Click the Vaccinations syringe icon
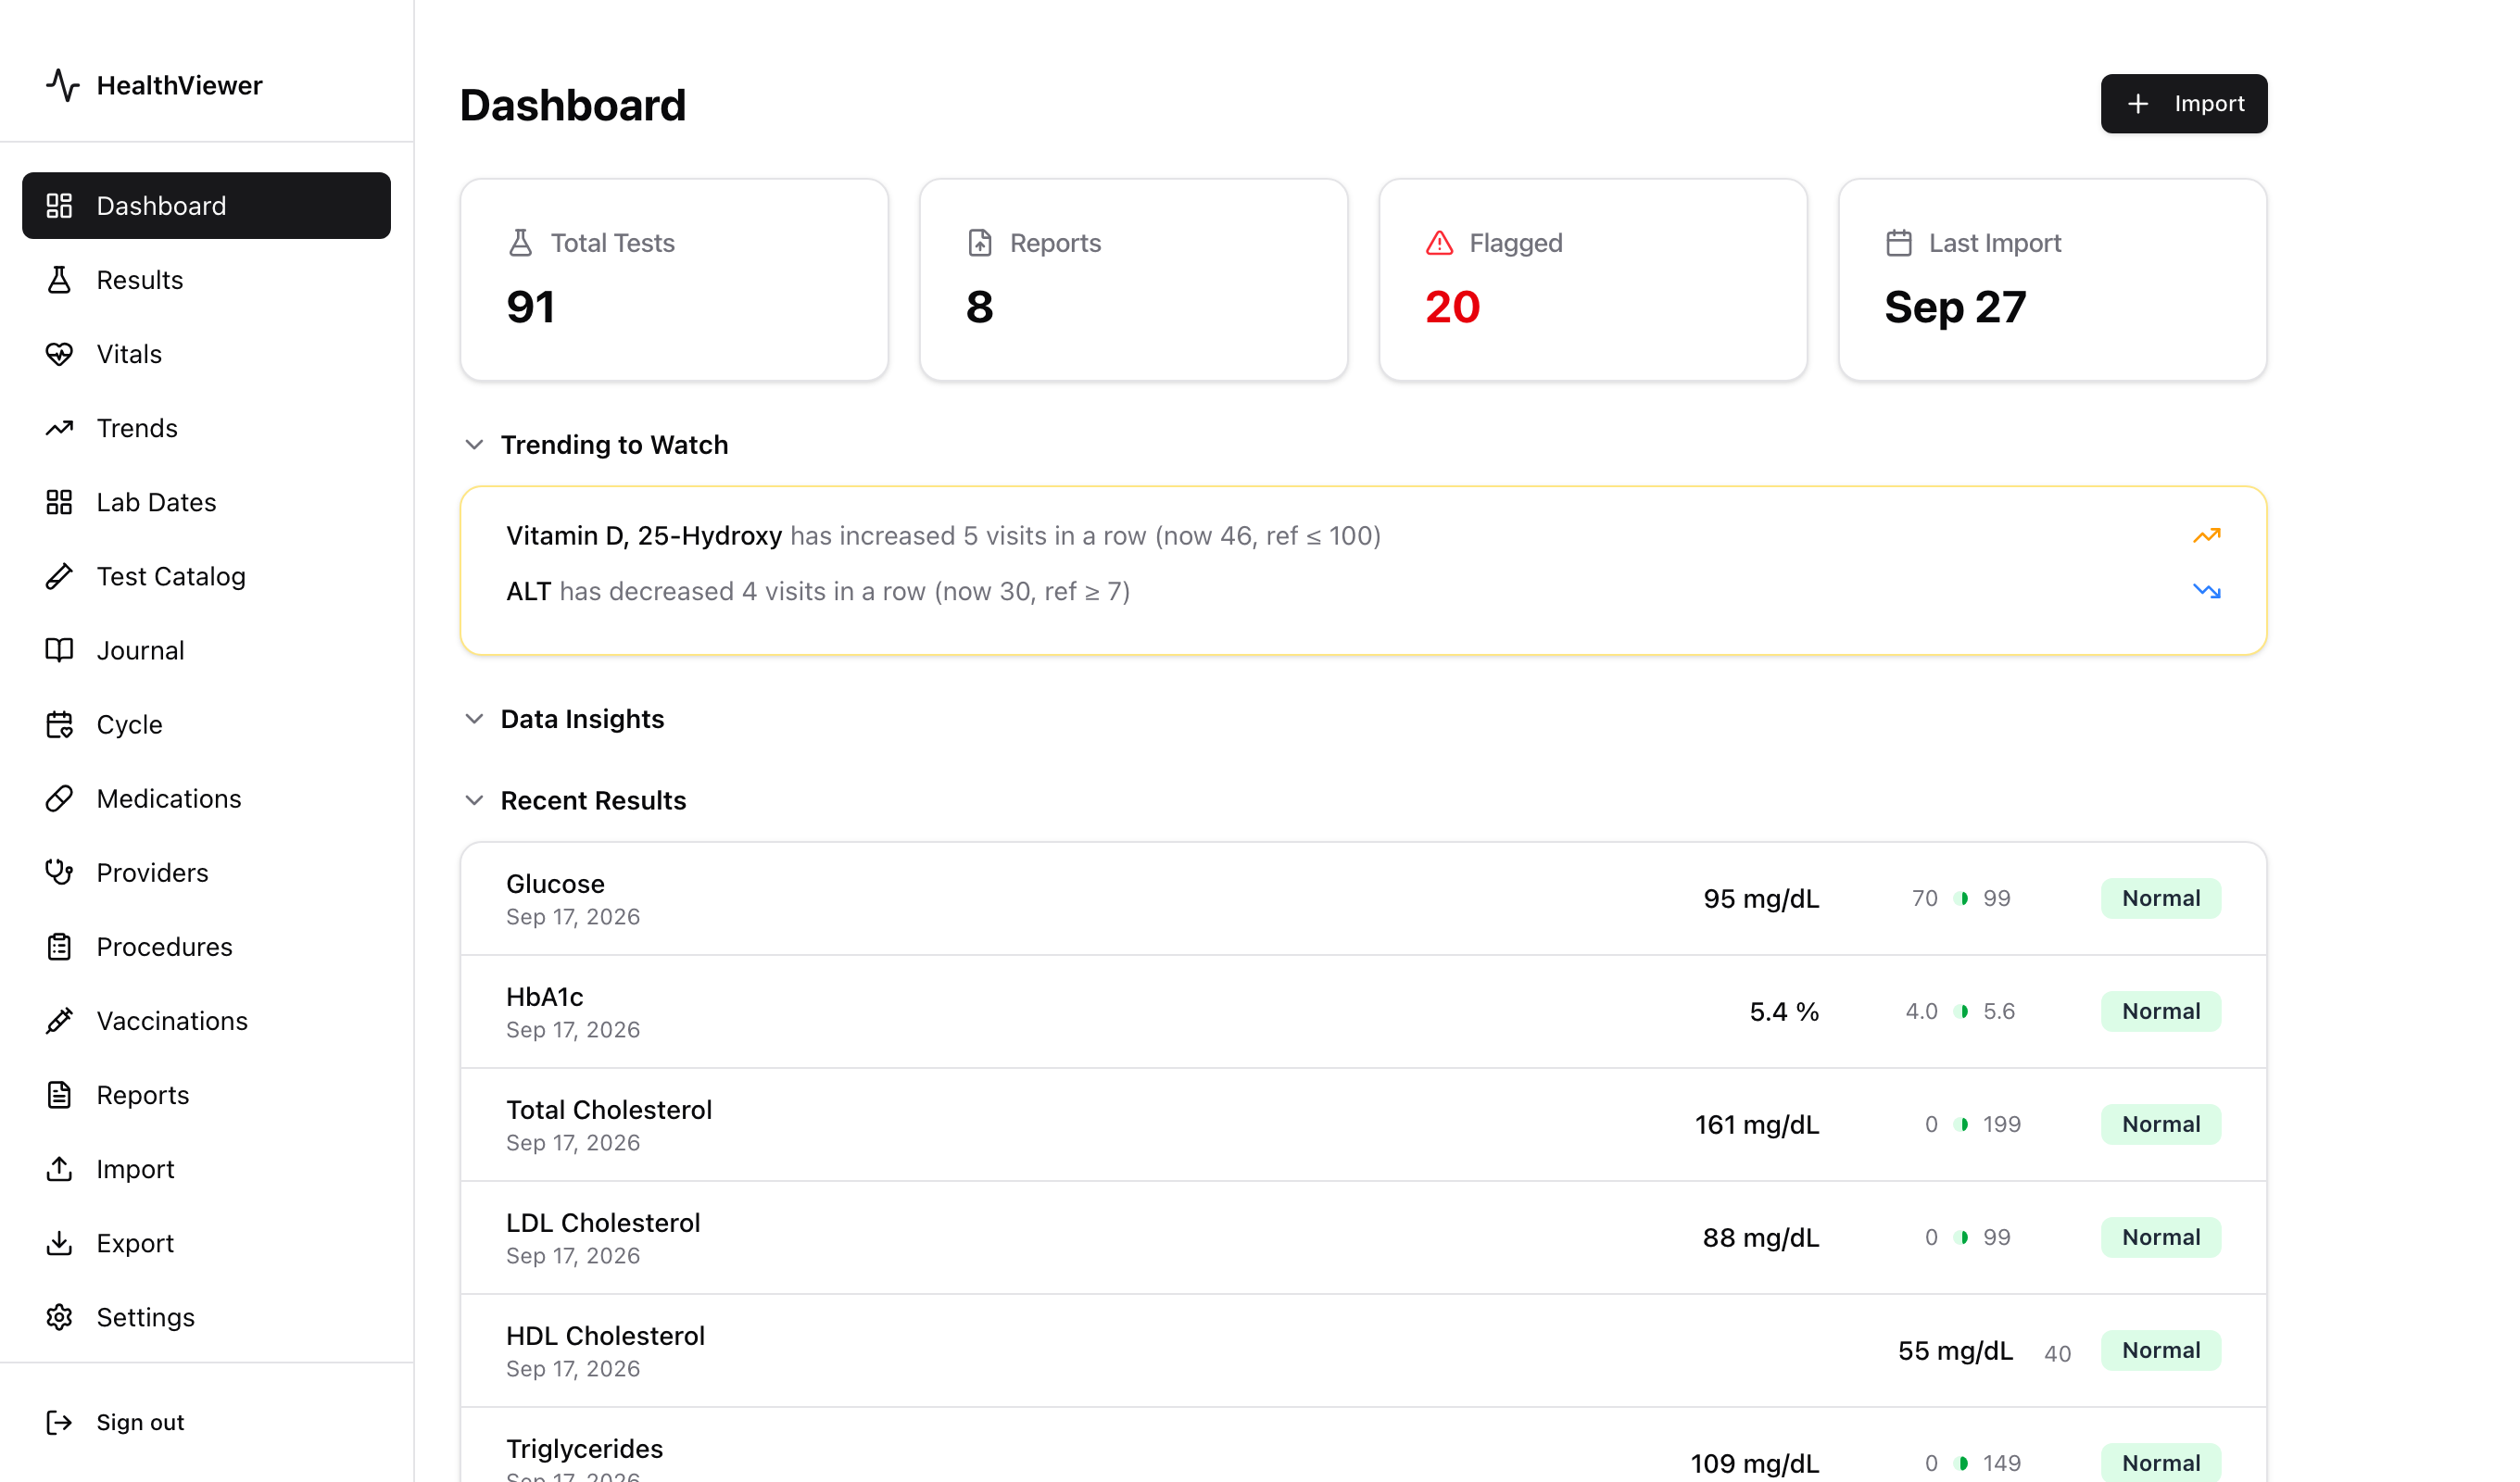The height and width of the screenshot is (1482, 2520). pyautogui.click(x=59, y=1020)
